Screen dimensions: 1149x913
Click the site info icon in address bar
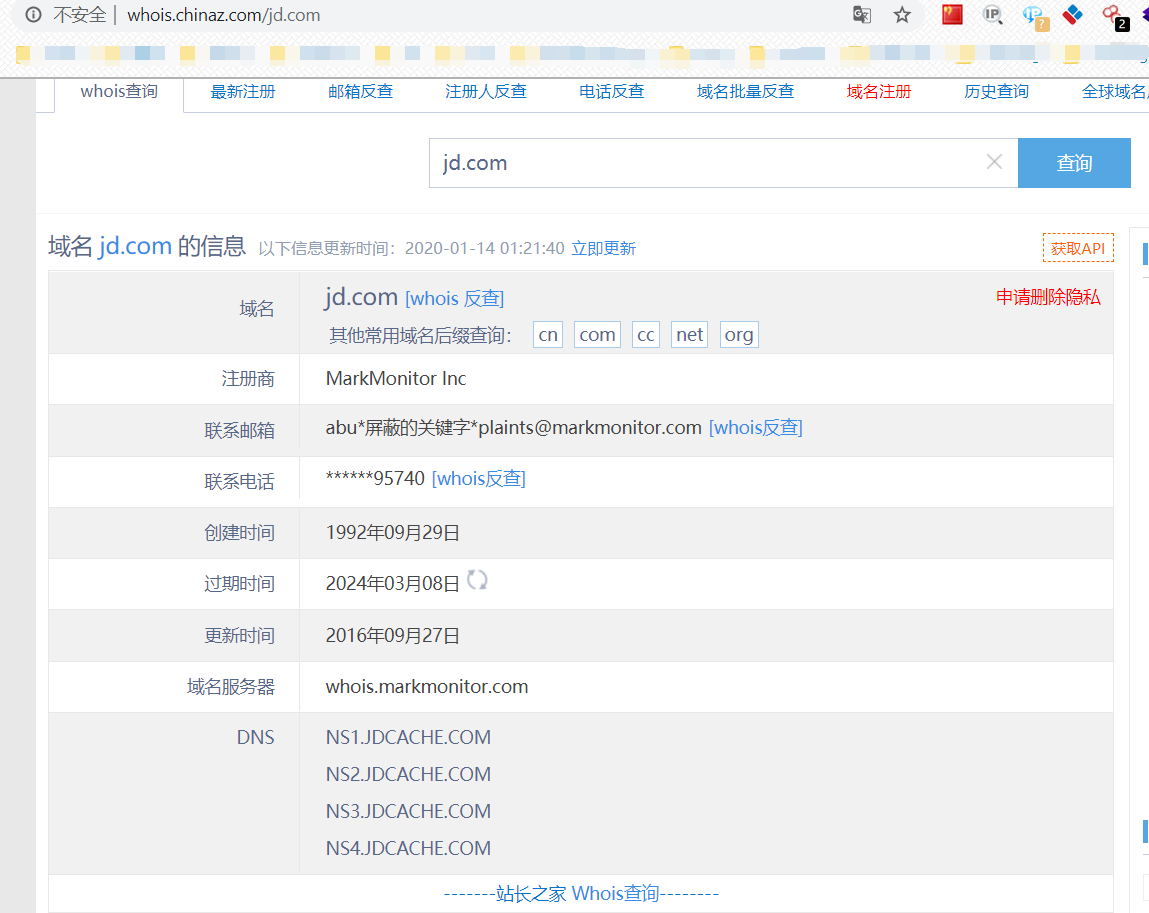(33, 15)
